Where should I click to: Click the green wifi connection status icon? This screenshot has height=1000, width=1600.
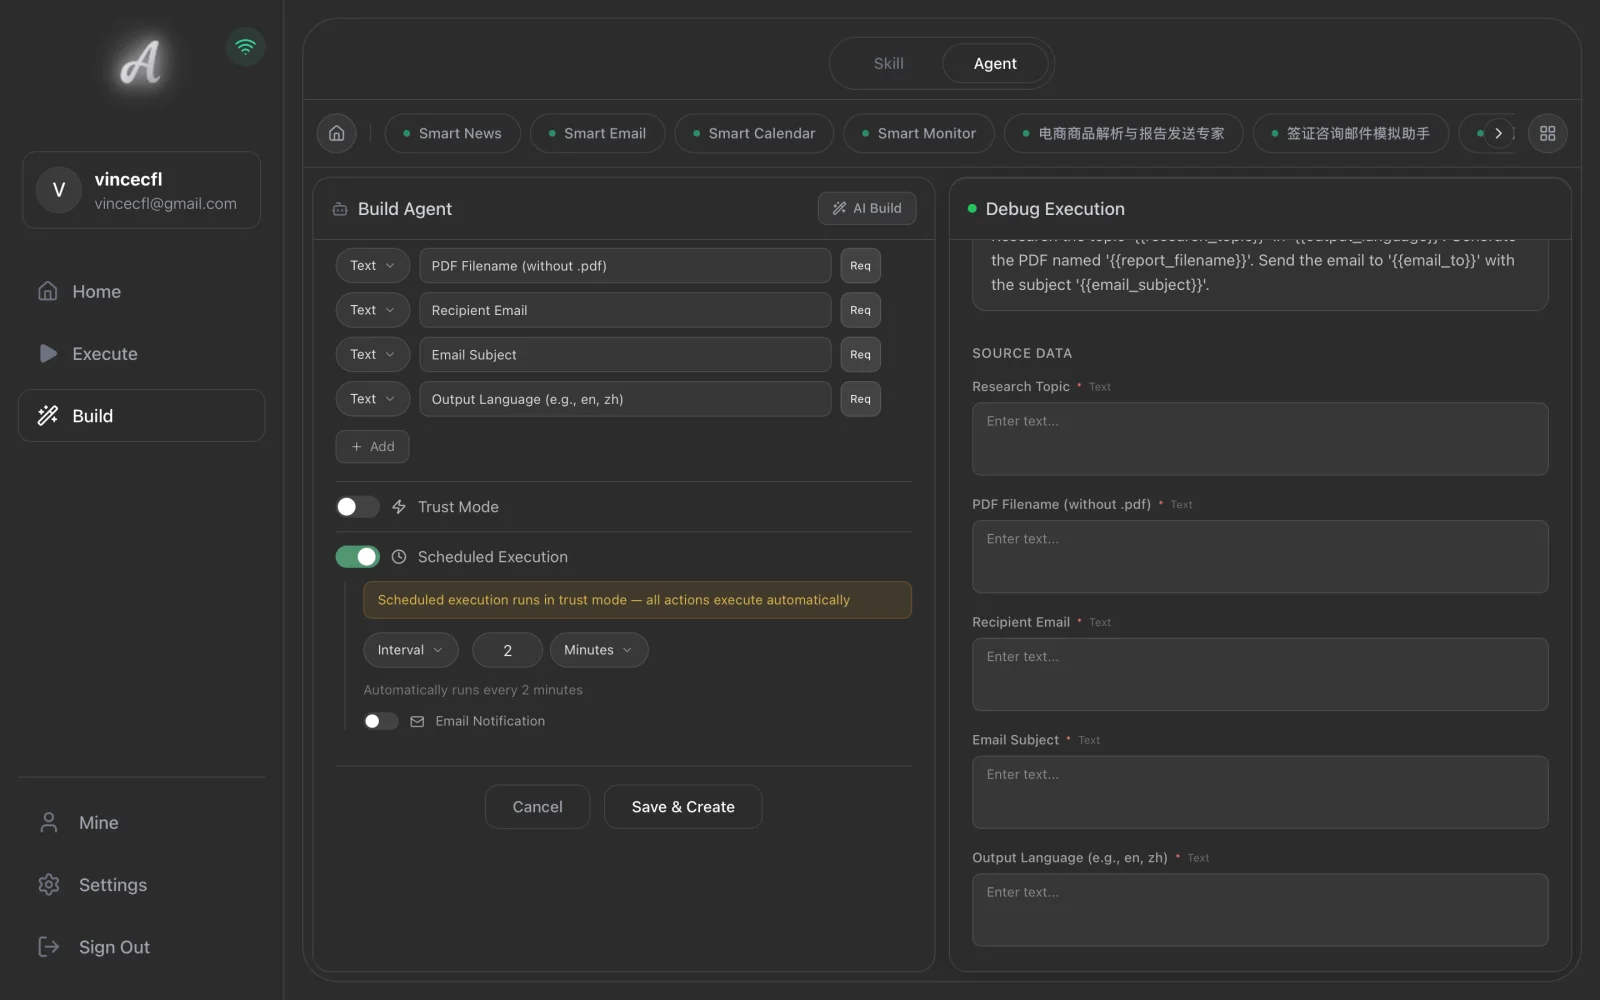click(x=245, y=47)
